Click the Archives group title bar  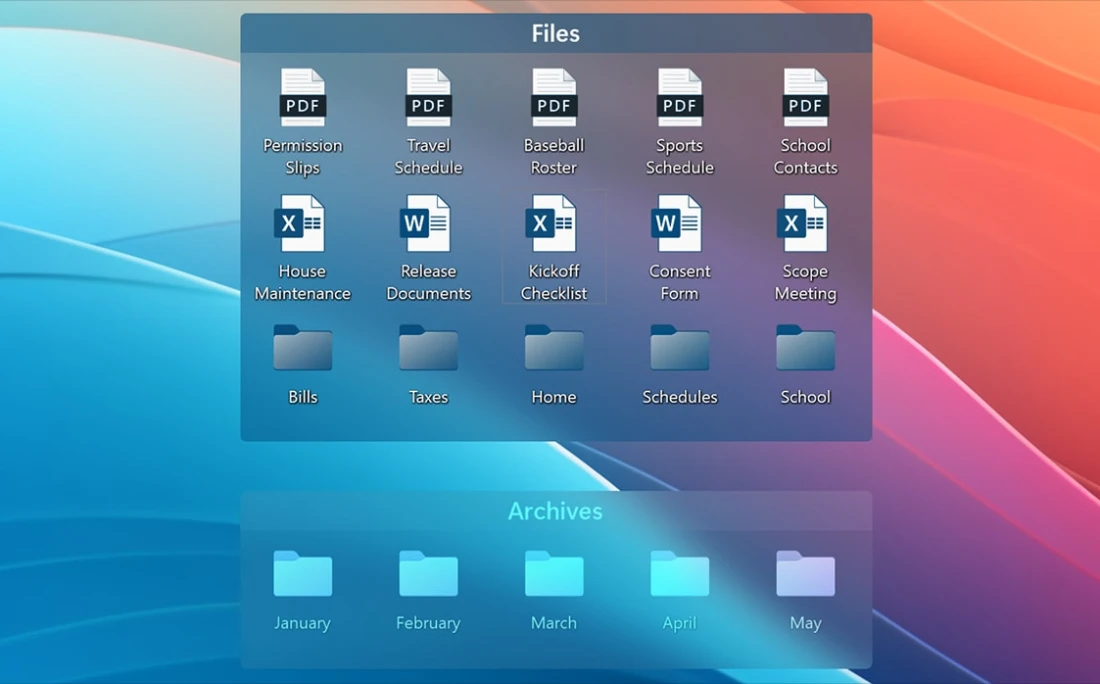click(555, 511)
